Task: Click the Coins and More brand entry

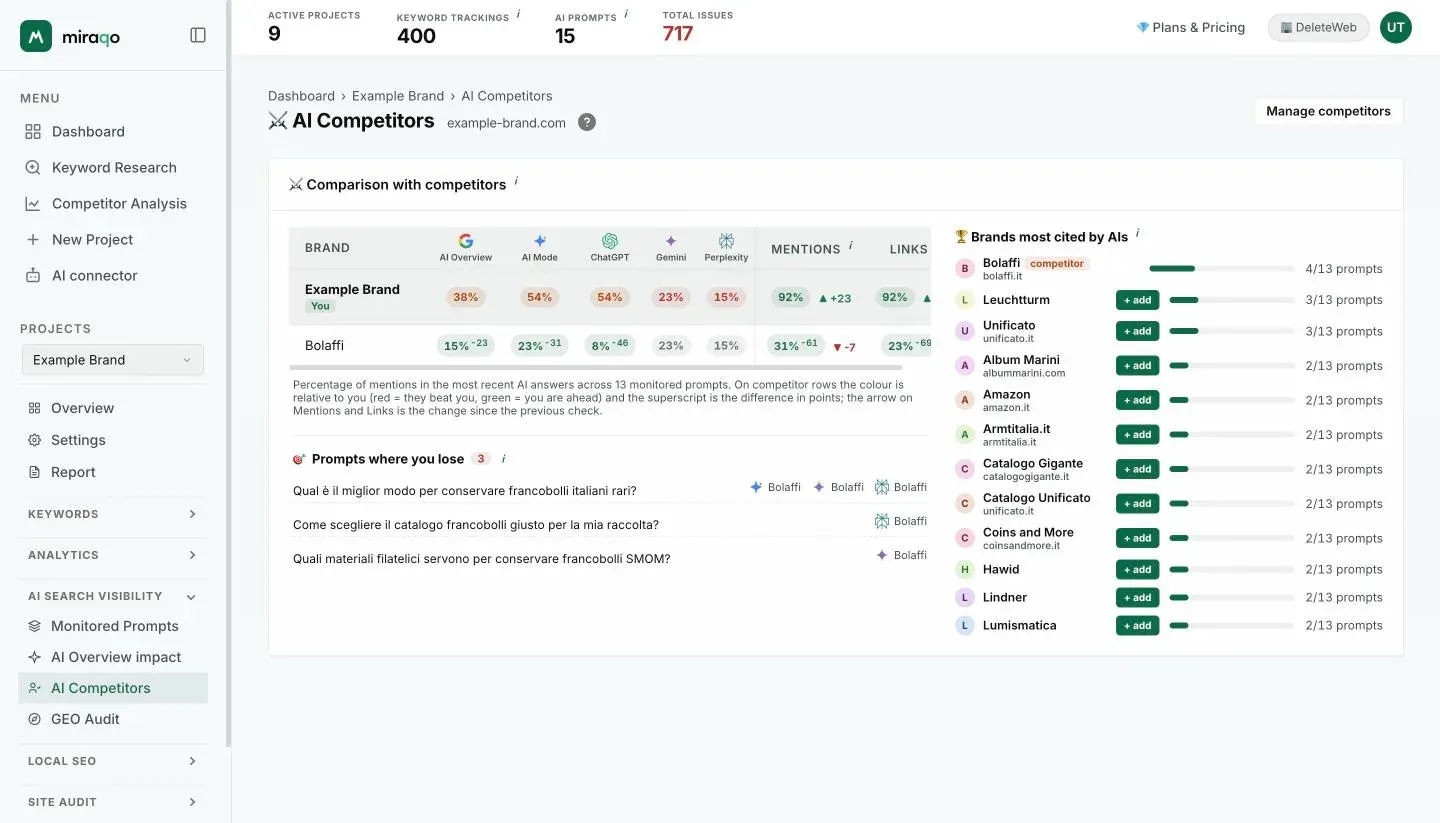Action: pyautogui.click(x=1028, y=538)
